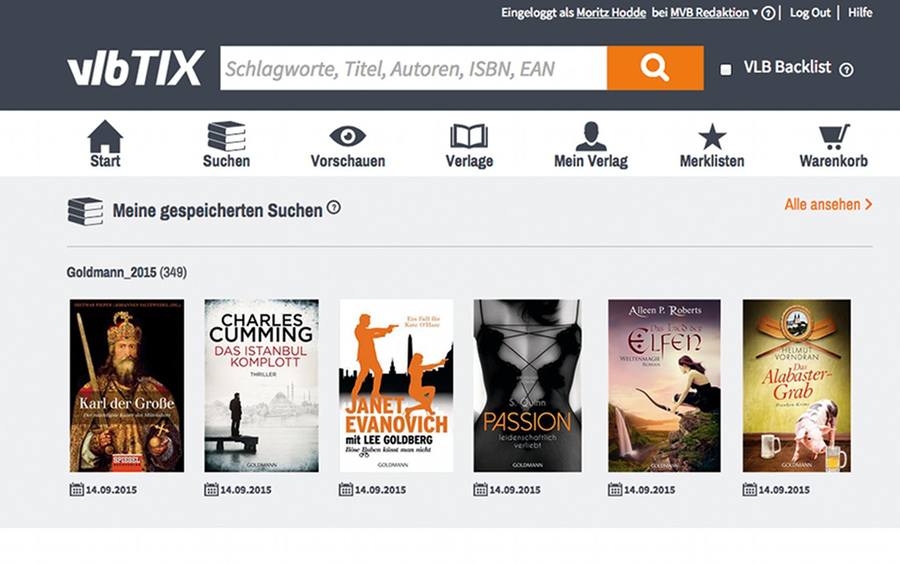
Task: Open help icon next to VLB Backlist
Action: pyautogui.click(x=846, y=69)
